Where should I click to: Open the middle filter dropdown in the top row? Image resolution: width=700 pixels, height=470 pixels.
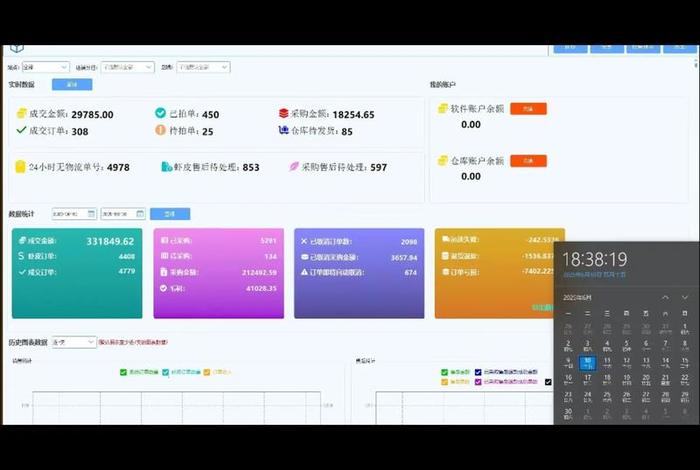point(128,67)
